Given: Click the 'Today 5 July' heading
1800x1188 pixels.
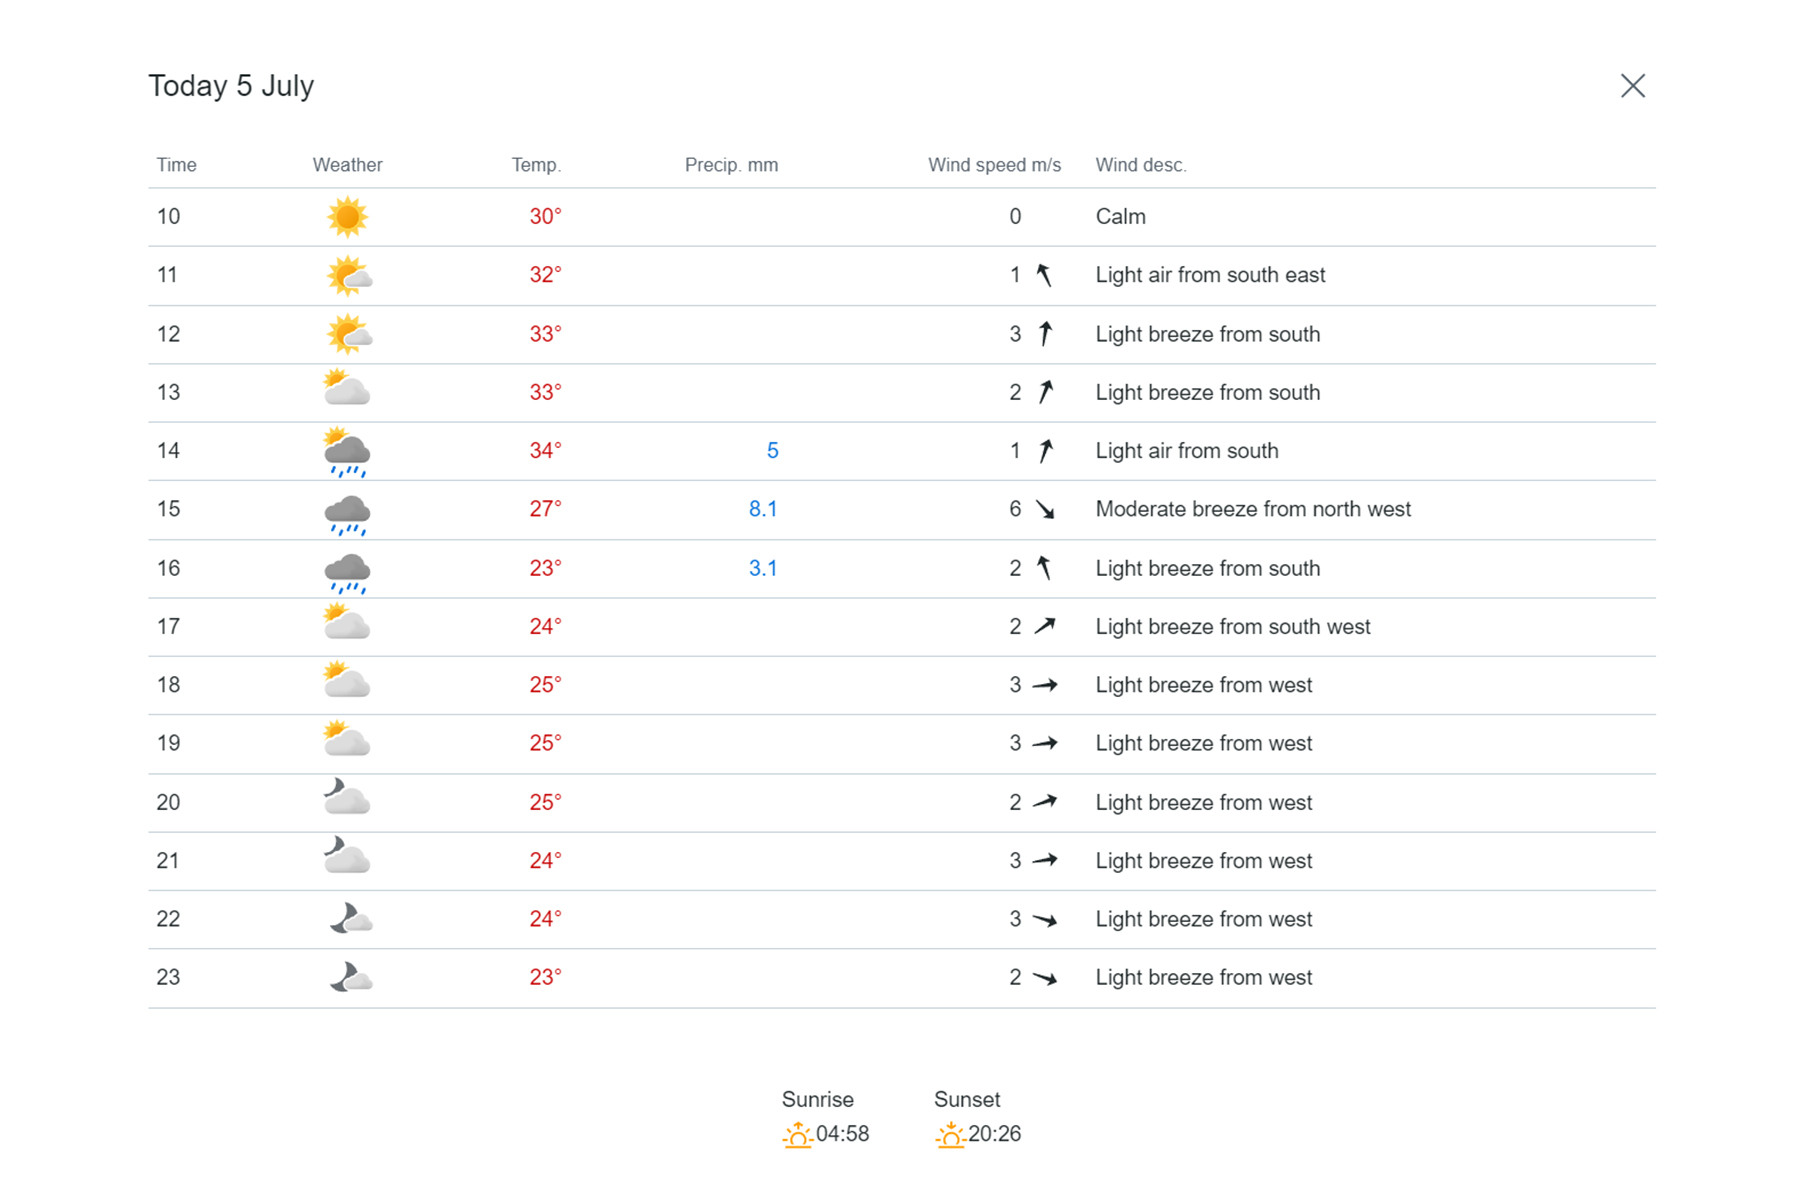Looking at the screenshot, I should point(231,86).
